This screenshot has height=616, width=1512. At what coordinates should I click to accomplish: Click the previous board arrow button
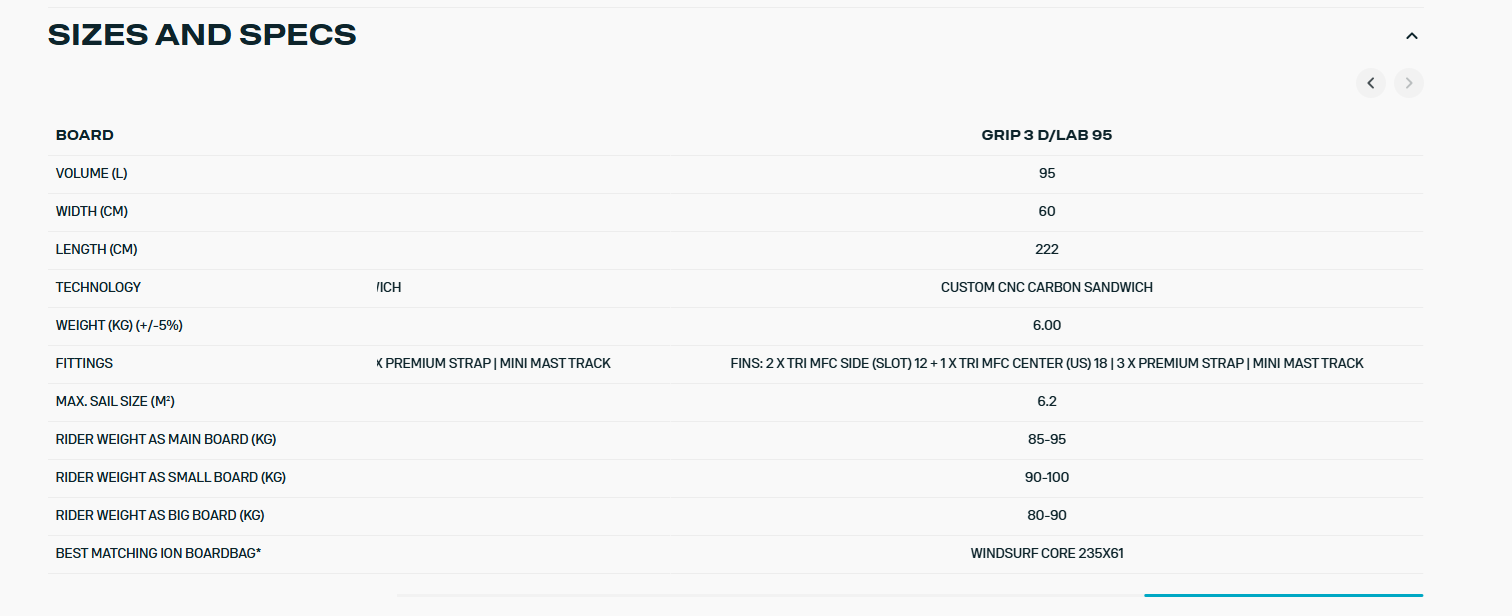1370,83
